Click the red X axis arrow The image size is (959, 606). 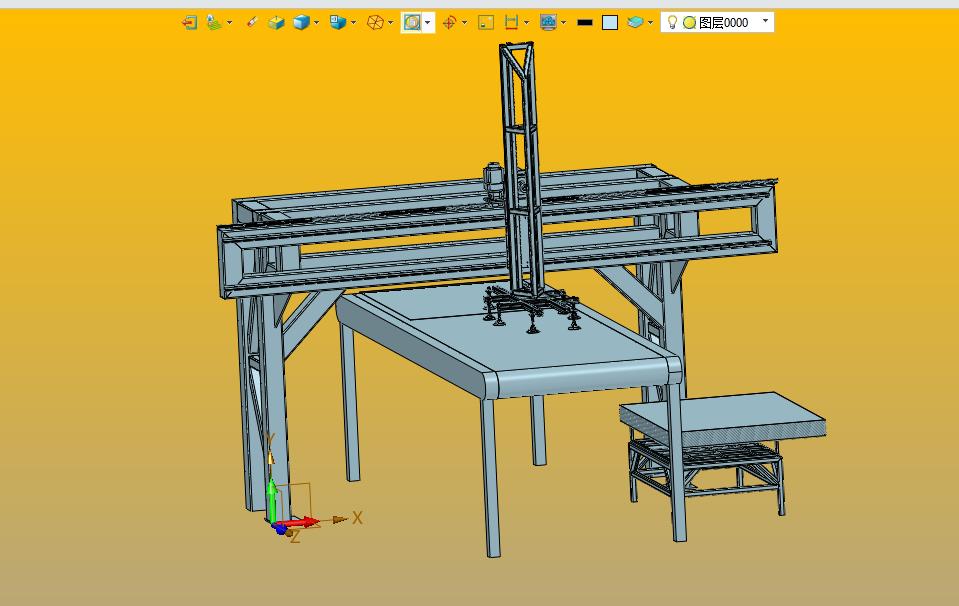(299, 522)
